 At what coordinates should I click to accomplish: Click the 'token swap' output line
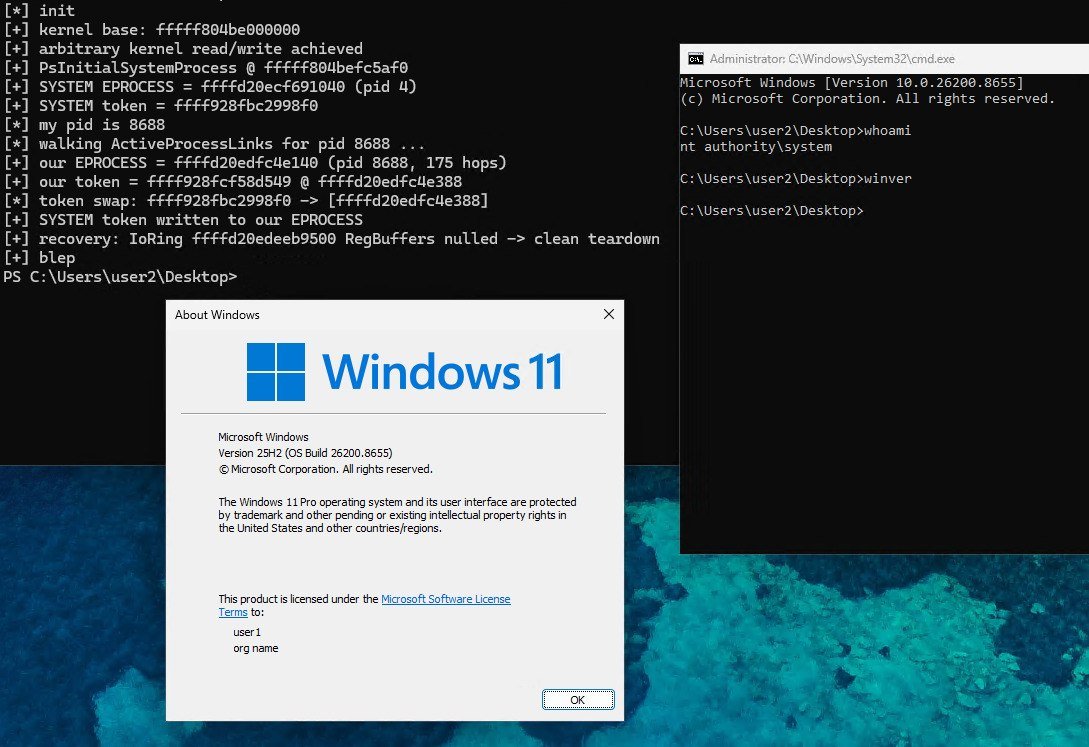(x=246, y=201)
